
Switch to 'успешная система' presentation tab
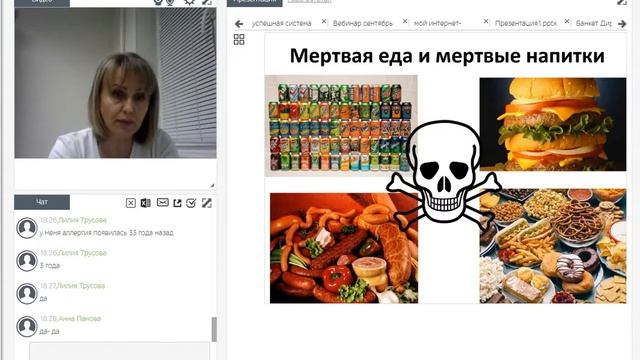[282, 23]
